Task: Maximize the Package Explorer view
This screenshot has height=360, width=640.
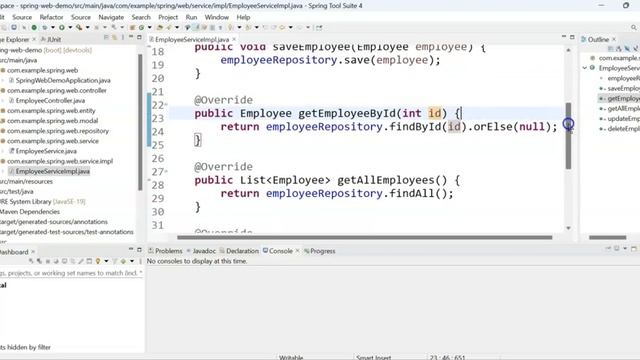Action: (x=139, y=37)
